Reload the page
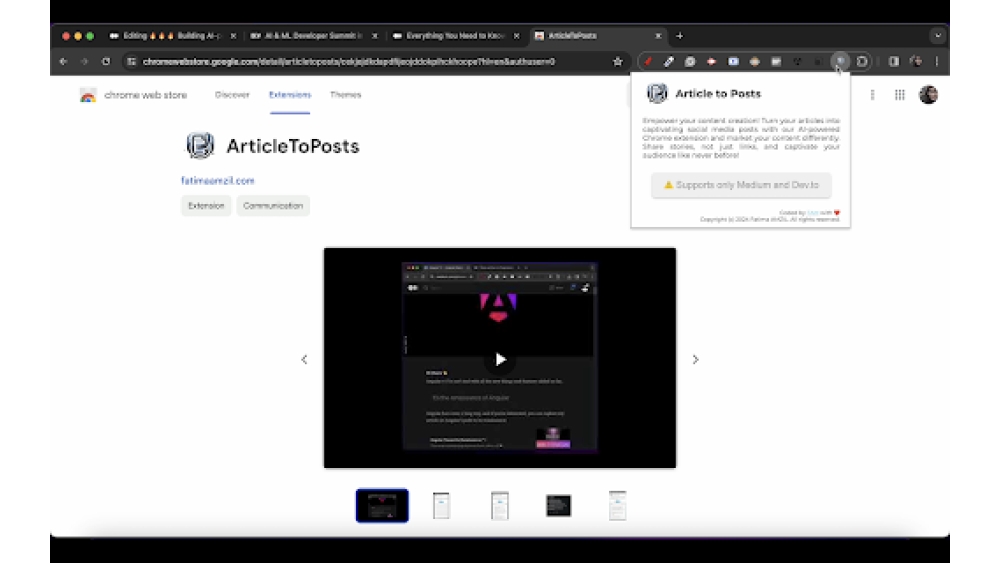 tap(106, 62)
